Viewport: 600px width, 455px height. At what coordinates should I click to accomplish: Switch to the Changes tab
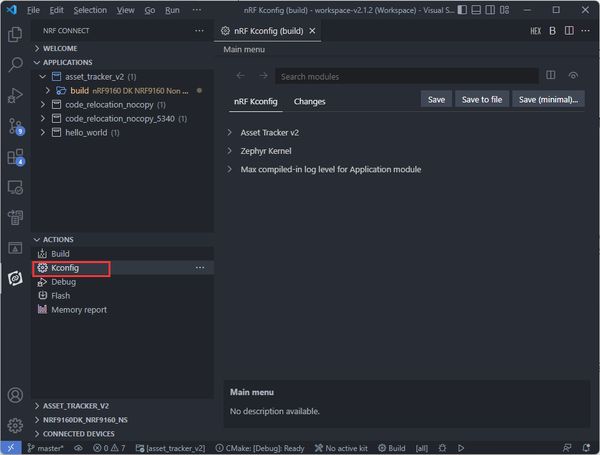(310, 101)
